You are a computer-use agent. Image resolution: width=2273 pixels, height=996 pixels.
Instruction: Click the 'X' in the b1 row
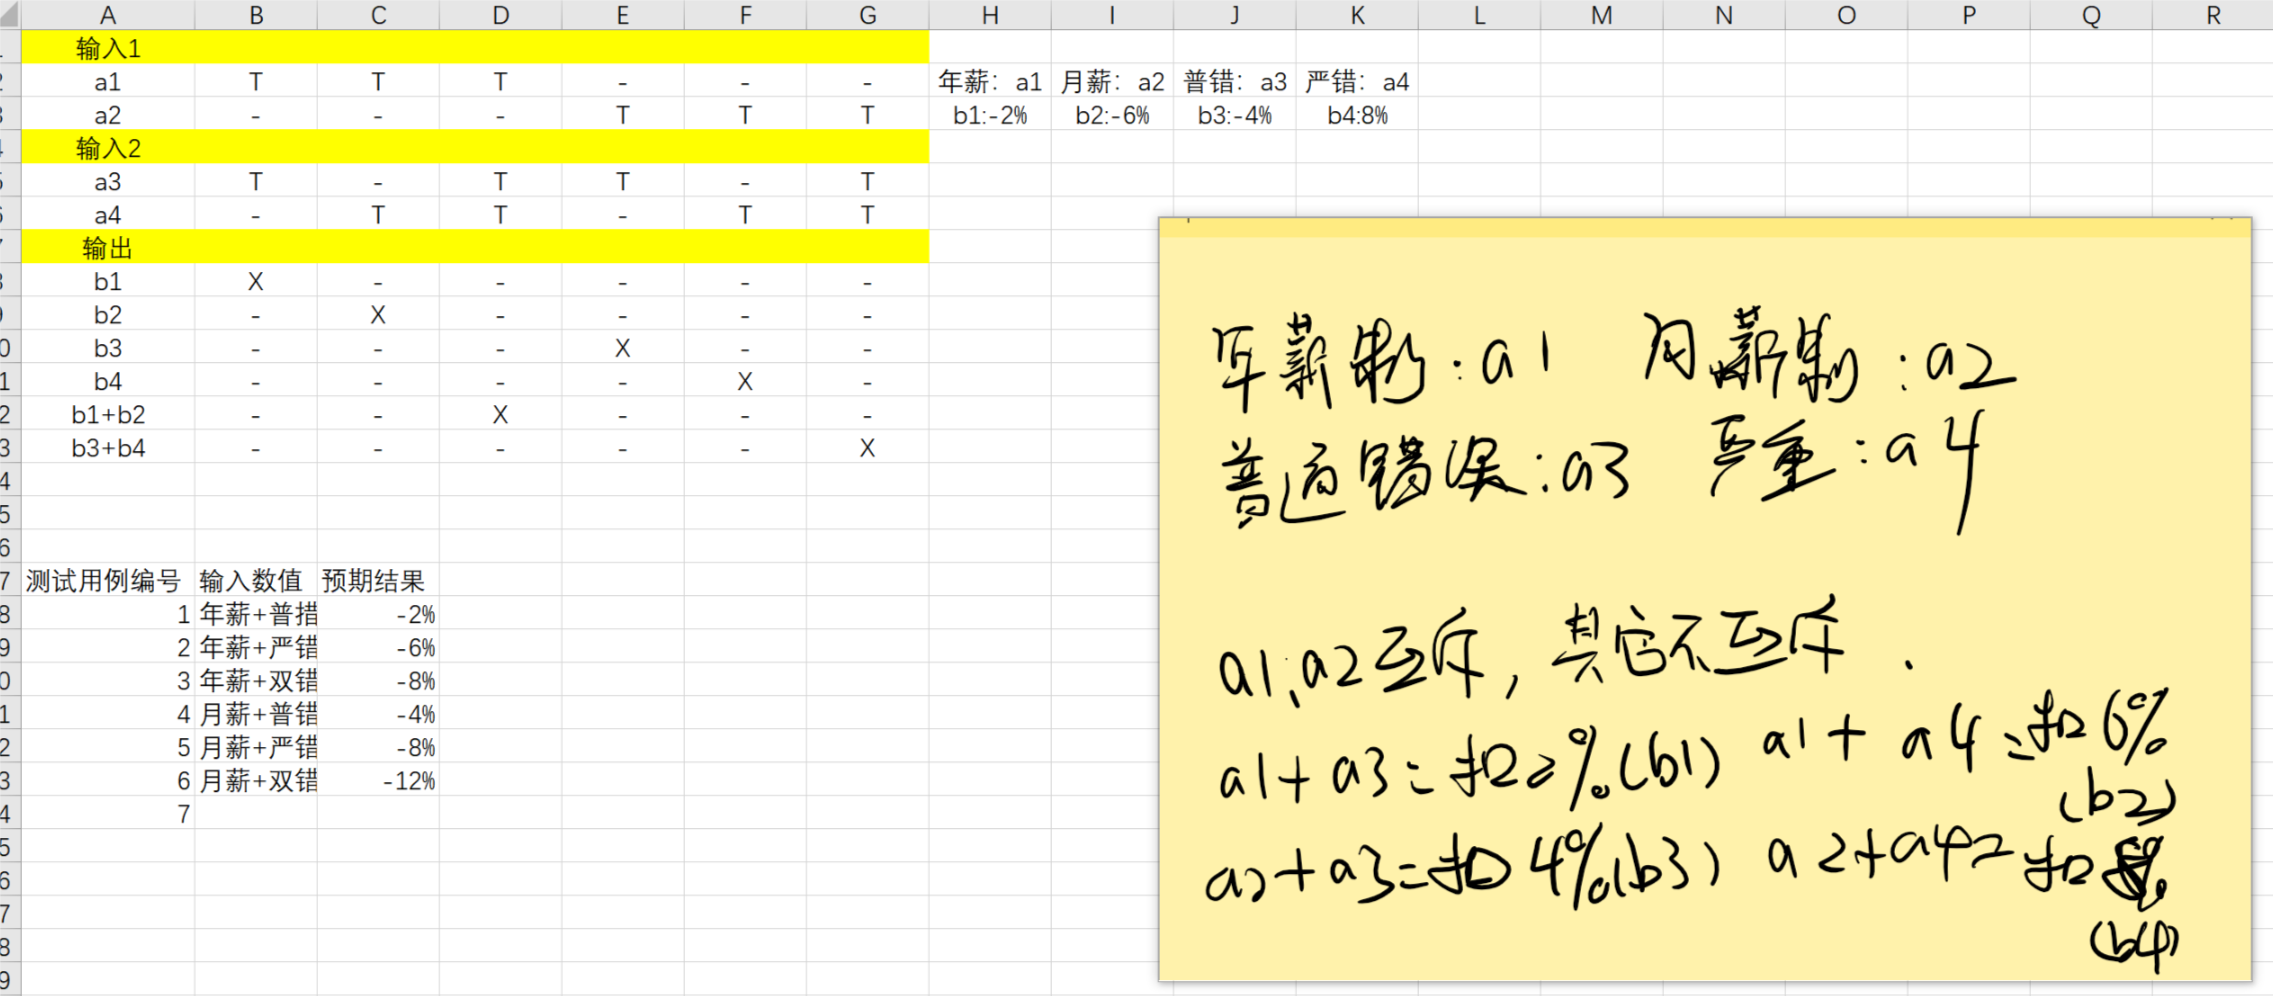coord(256,282)
